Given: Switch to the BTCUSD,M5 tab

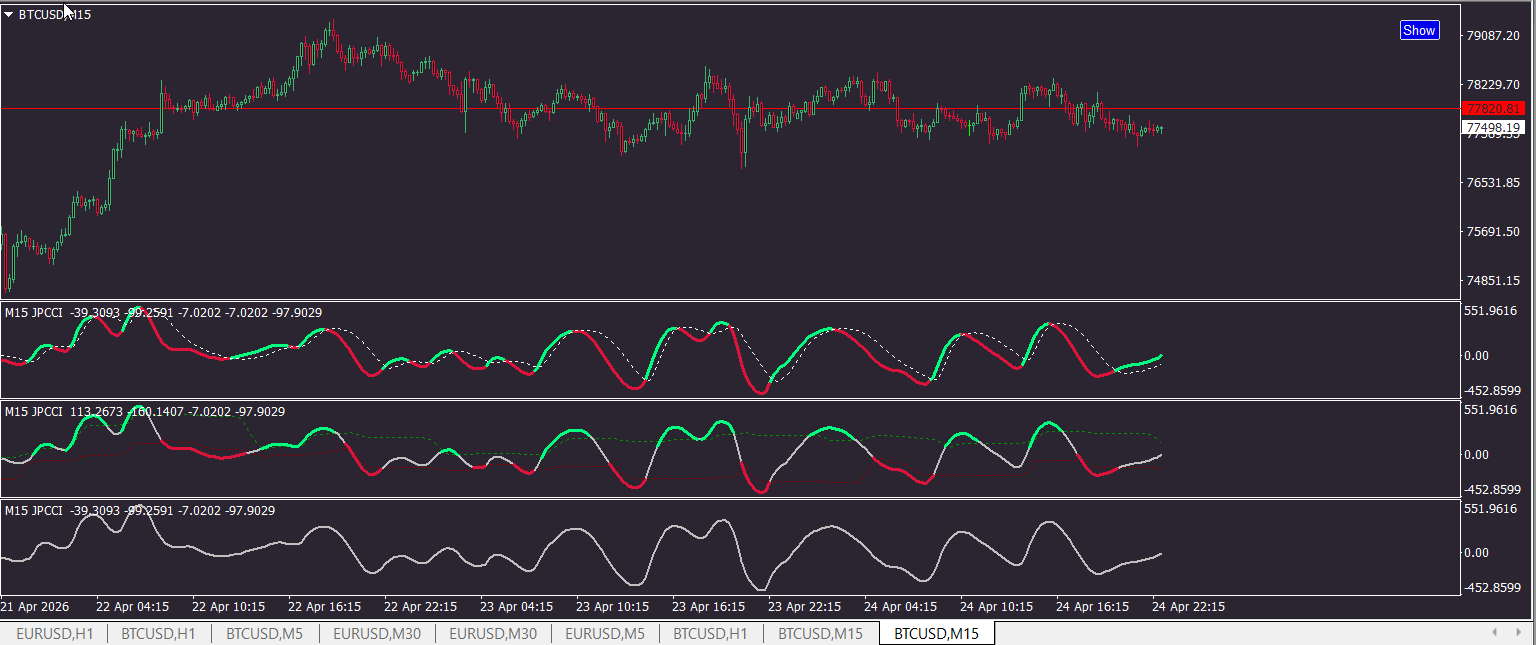Looking at the screenshot, I should 264,634.
